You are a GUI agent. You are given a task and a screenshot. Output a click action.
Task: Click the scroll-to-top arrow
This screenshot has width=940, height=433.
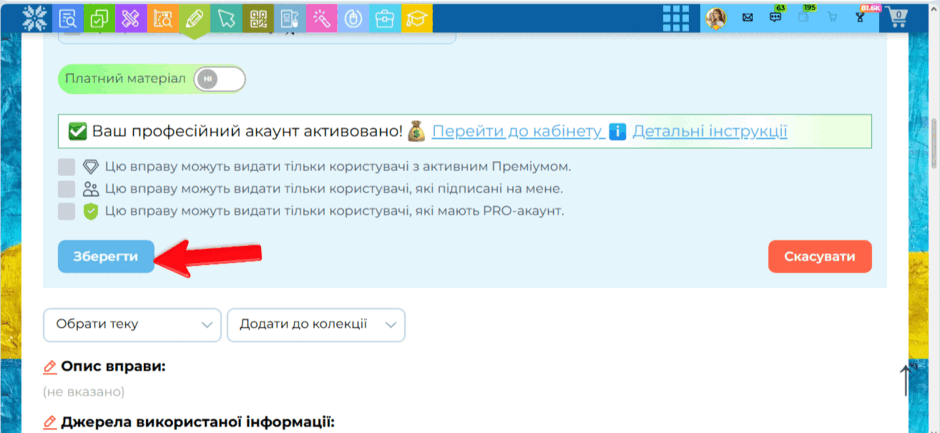(905, 380)
